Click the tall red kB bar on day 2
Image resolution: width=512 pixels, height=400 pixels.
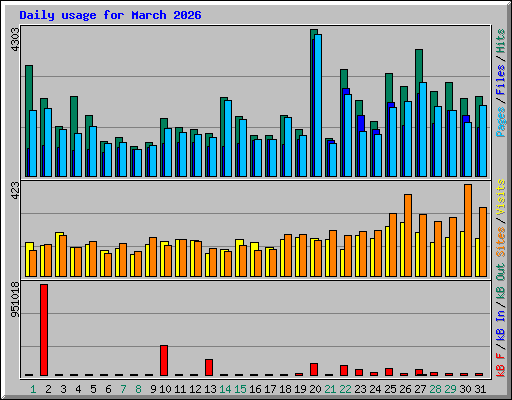click(44, 330)
